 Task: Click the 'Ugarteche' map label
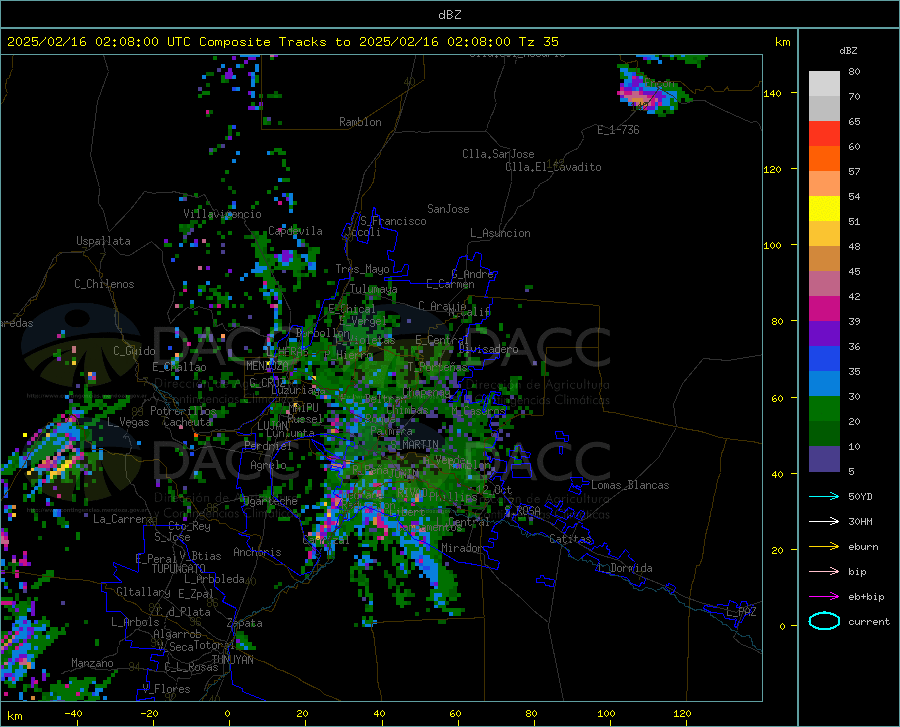point(270,501)
